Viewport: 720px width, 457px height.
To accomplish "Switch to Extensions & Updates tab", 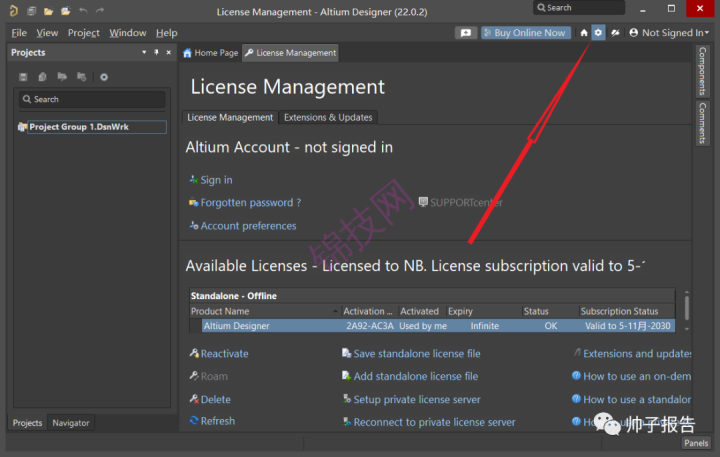I will click(x=328, y=117).
